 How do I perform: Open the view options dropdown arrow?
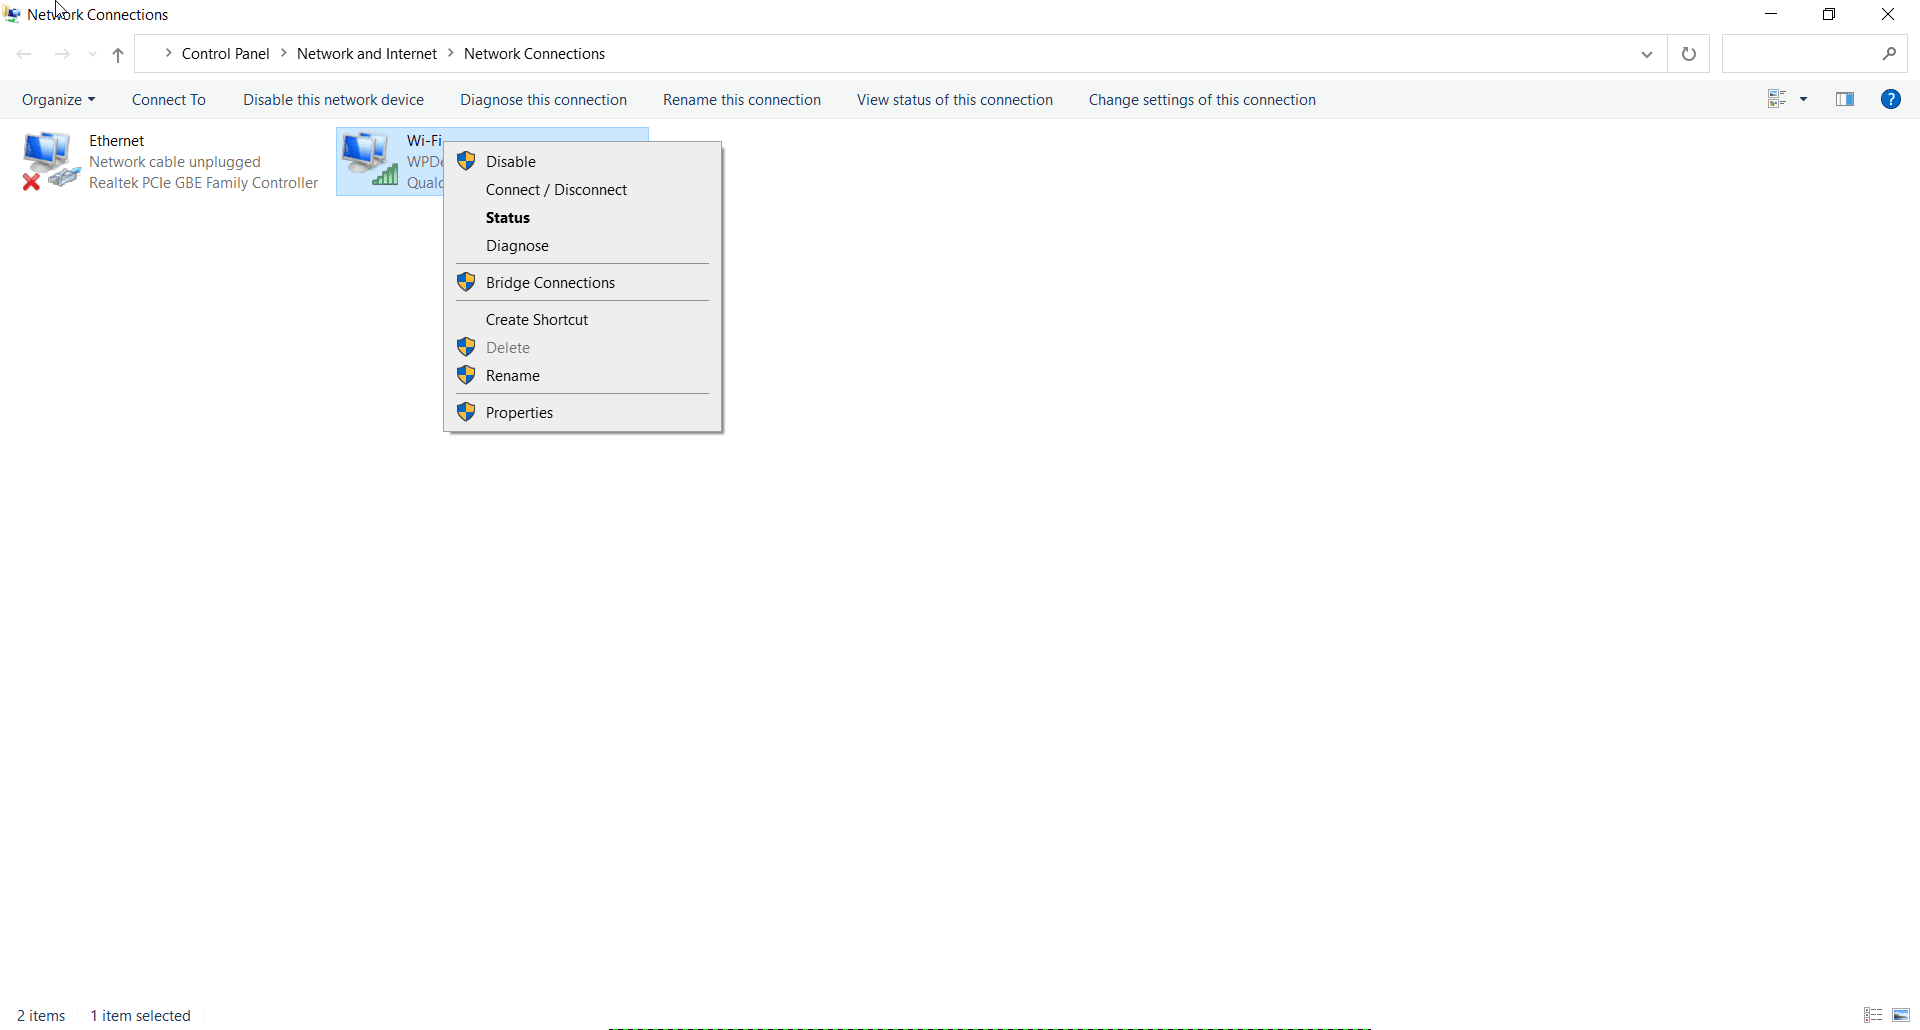pos(1804,99)
